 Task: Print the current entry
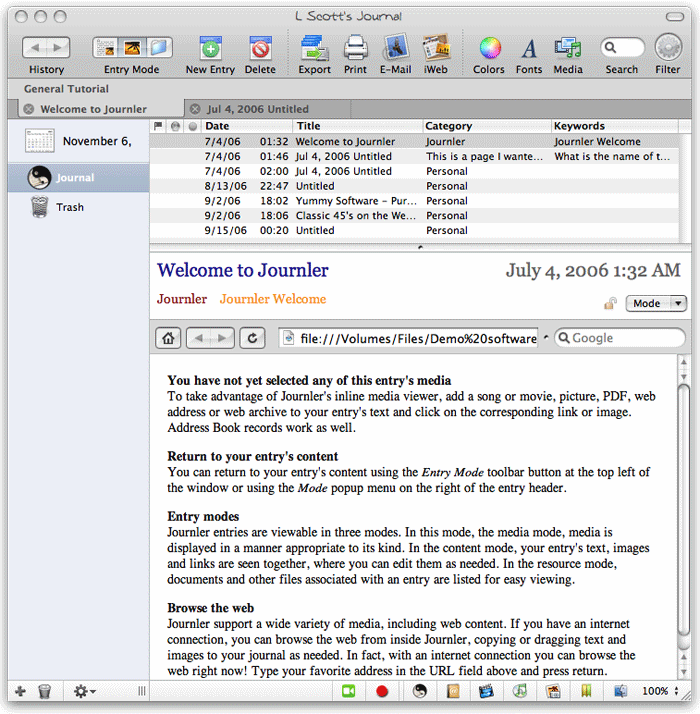[355, 48]
